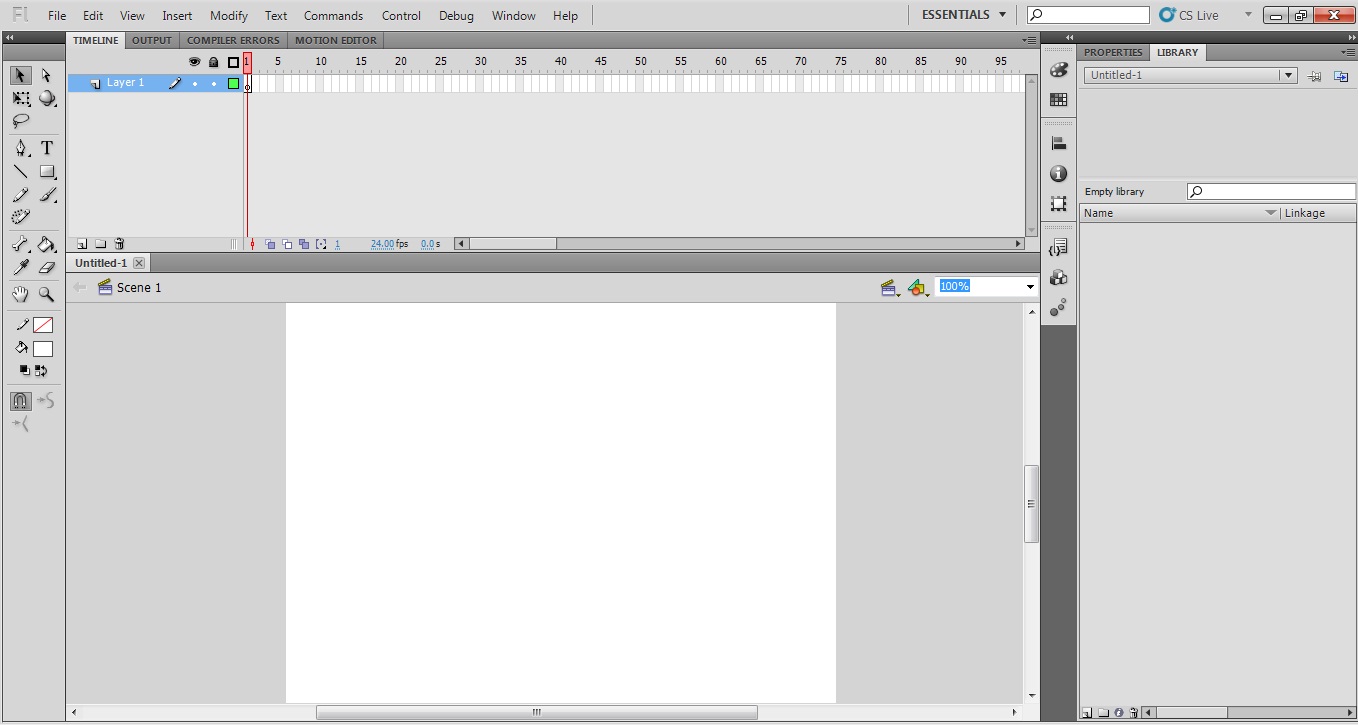Lock Layer 1 with the lock column dot
This screenshot has height=725, width=1358.
pyautogui.click(x=213, y=82)
